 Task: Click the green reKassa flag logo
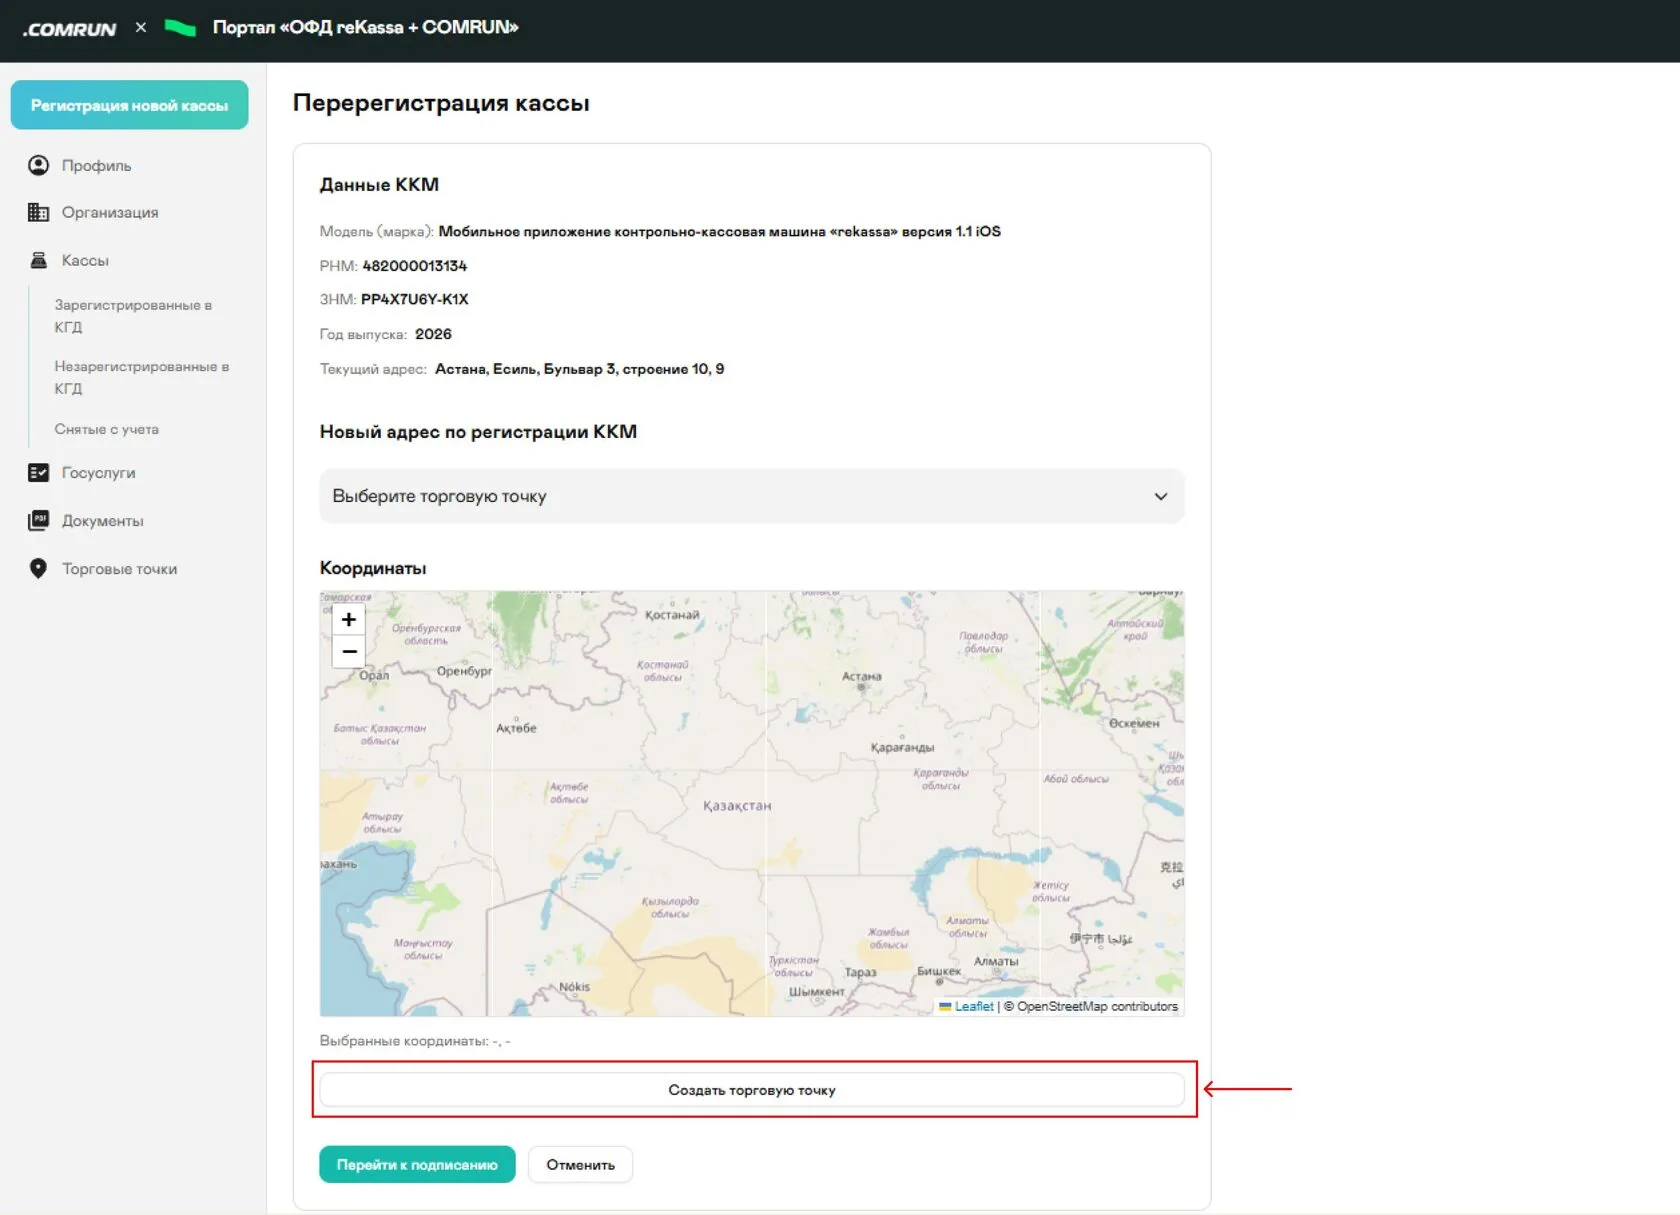pos(180,28)
